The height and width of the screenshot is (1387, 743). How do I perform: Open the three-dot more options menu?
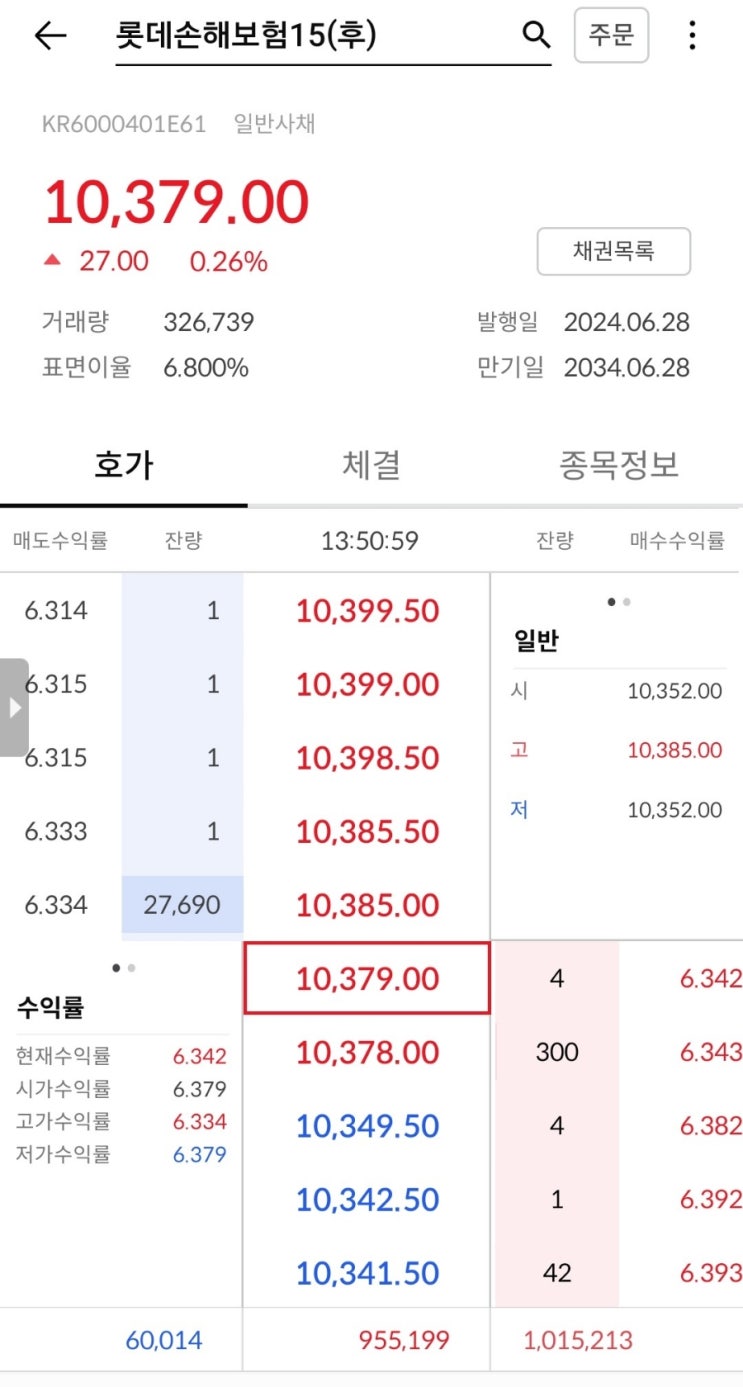coord(692,36)
